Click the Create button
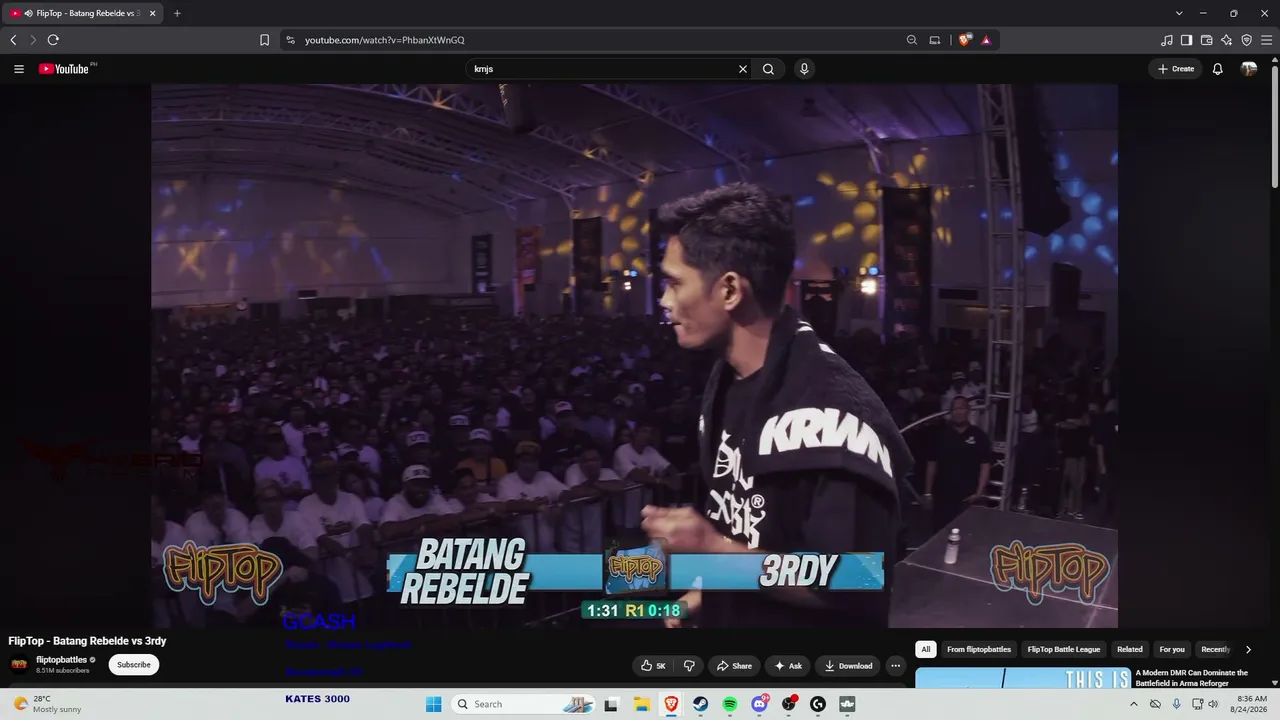The height and width of the screenshot is (720, 1280). (1176, 69)
